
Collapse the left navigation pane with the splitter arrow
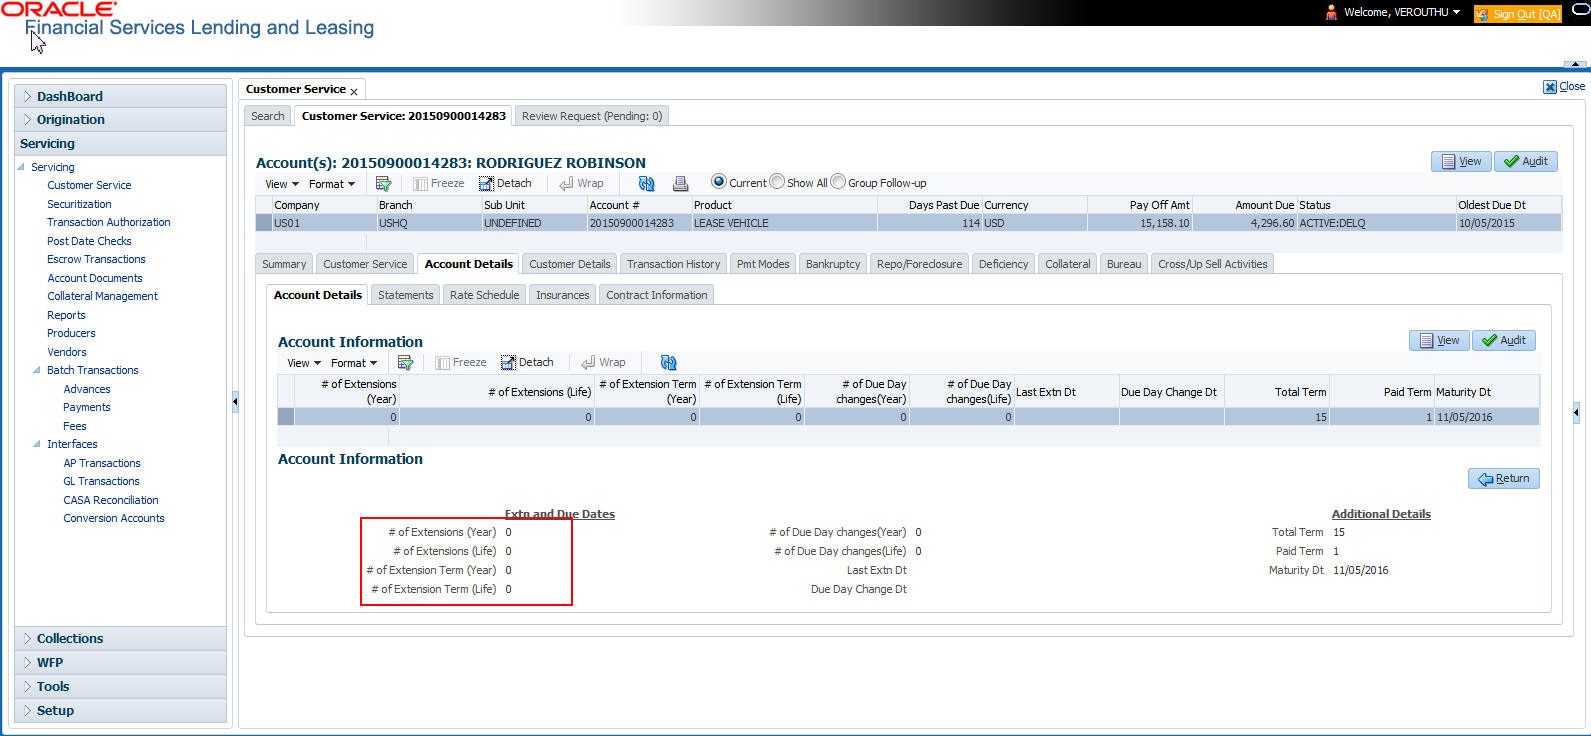(x=235, y=402)
